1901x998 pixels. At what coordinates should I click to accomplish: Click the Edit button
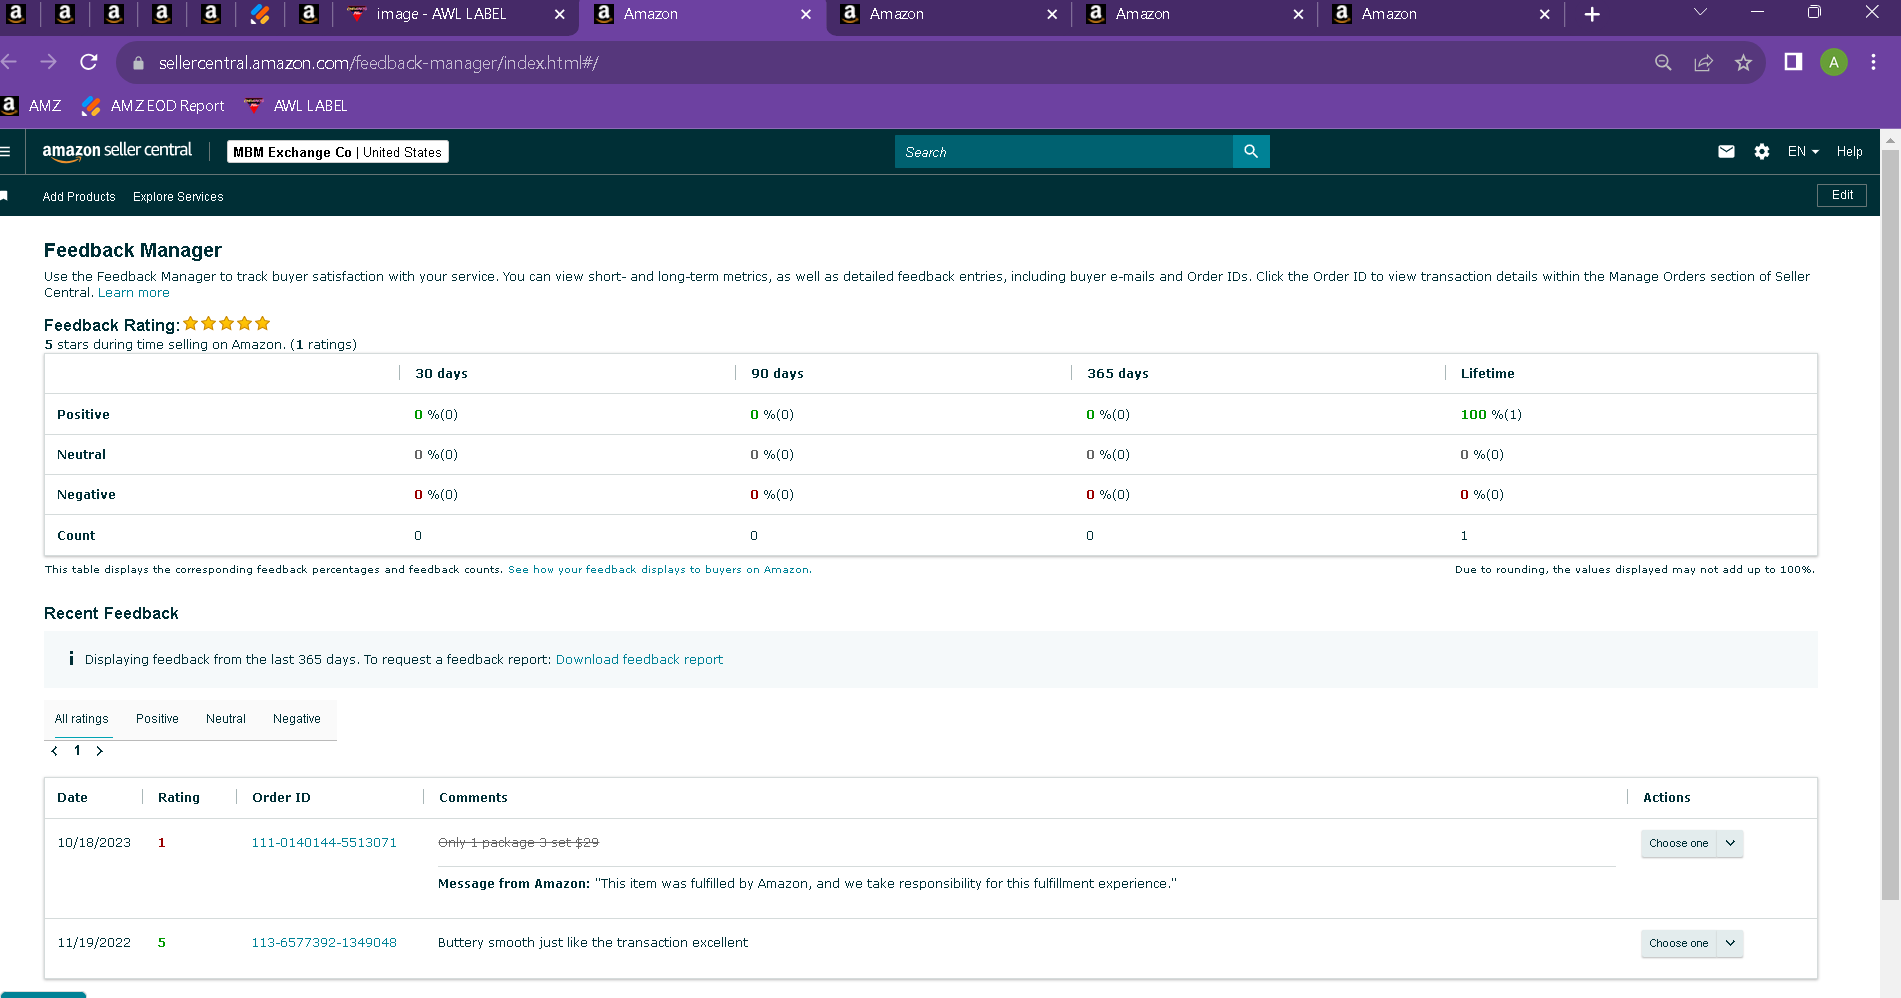pyautogui.click(x=1842, y=195)
